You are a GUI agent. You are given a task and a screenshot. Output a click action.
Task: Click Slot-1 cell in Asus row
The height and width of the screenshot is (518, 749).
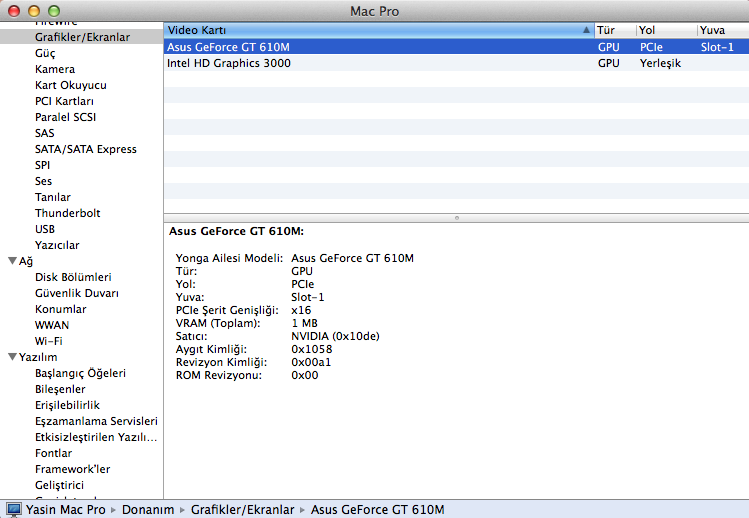pos(717,47)
